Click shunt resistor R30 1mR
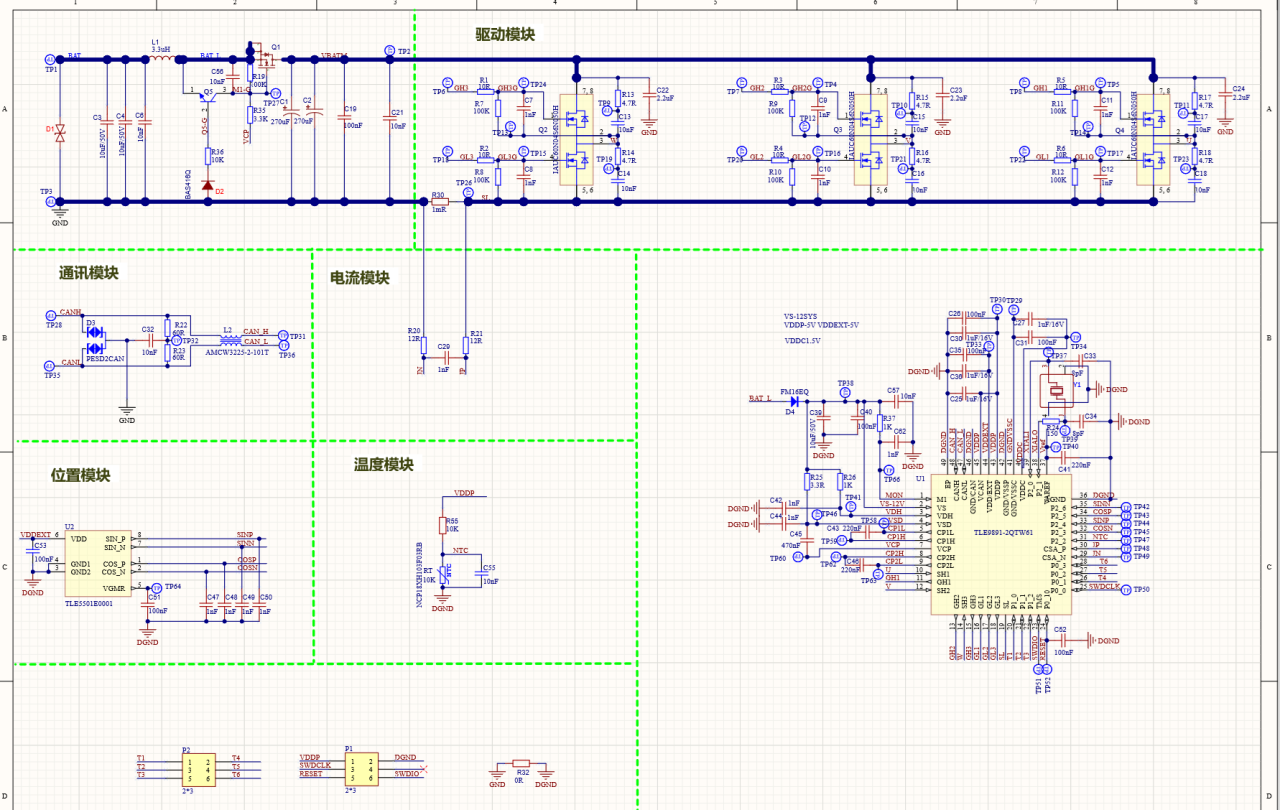1280x810 pixels. point(439,201)
